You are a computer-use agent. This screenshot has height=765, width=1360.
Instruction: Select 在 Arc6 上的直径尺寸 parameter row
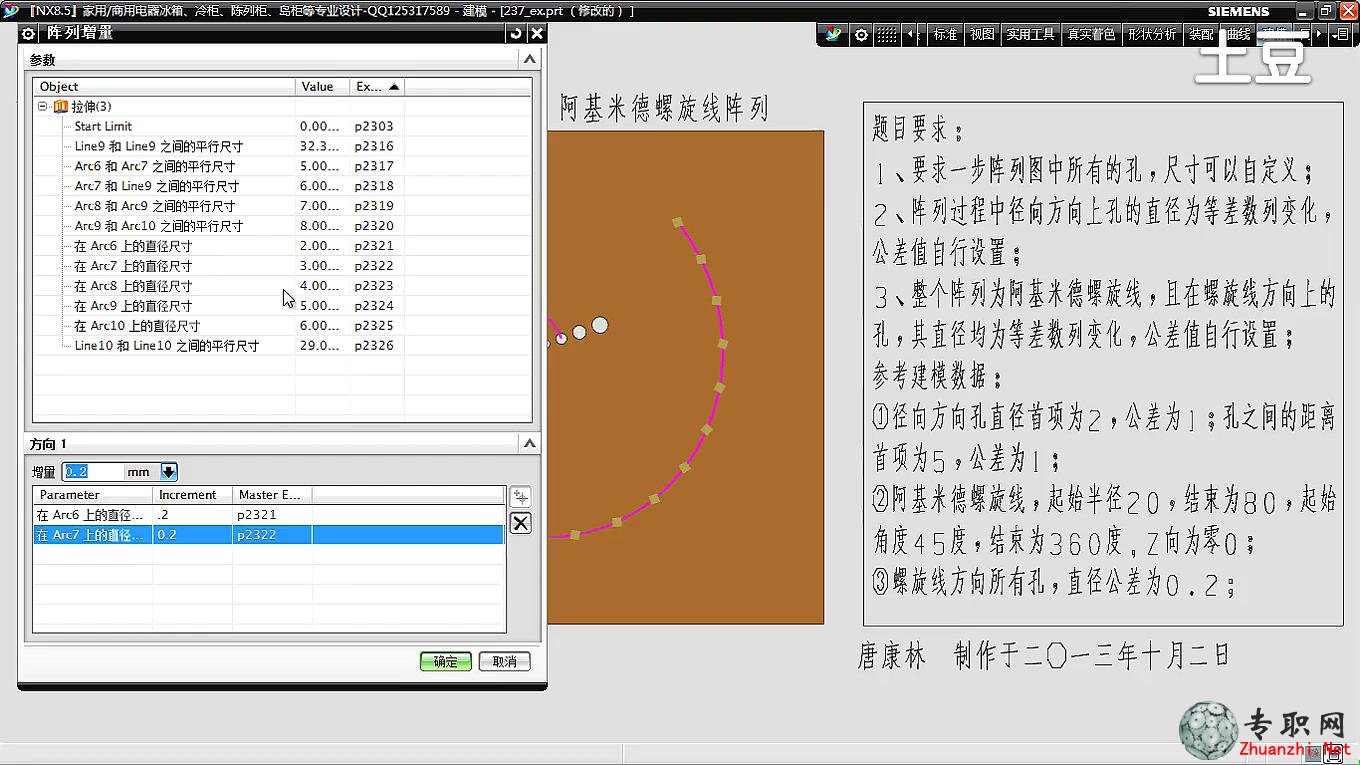pyautogui.click(x=282, y=246)
